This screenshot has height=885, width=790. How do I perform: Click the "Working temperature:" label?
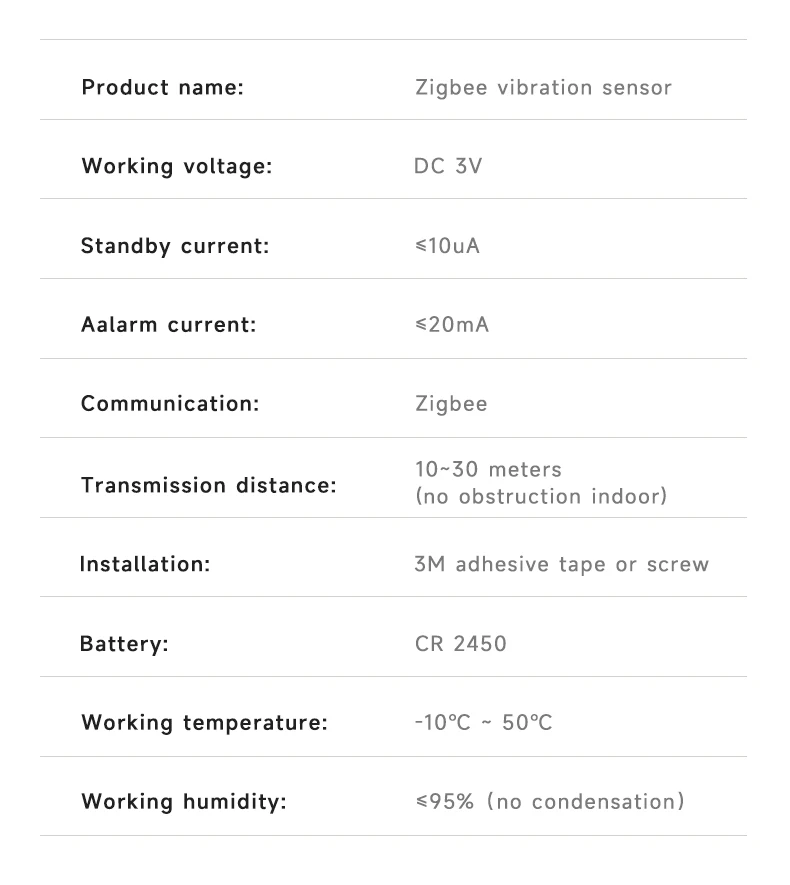click(x=204, y=722)
